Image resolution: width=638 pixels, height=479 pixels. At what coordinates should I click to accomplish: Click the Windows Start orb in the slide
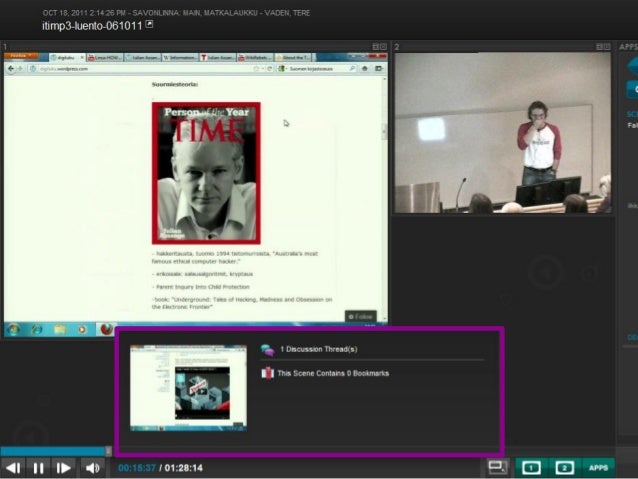(13, 329)
